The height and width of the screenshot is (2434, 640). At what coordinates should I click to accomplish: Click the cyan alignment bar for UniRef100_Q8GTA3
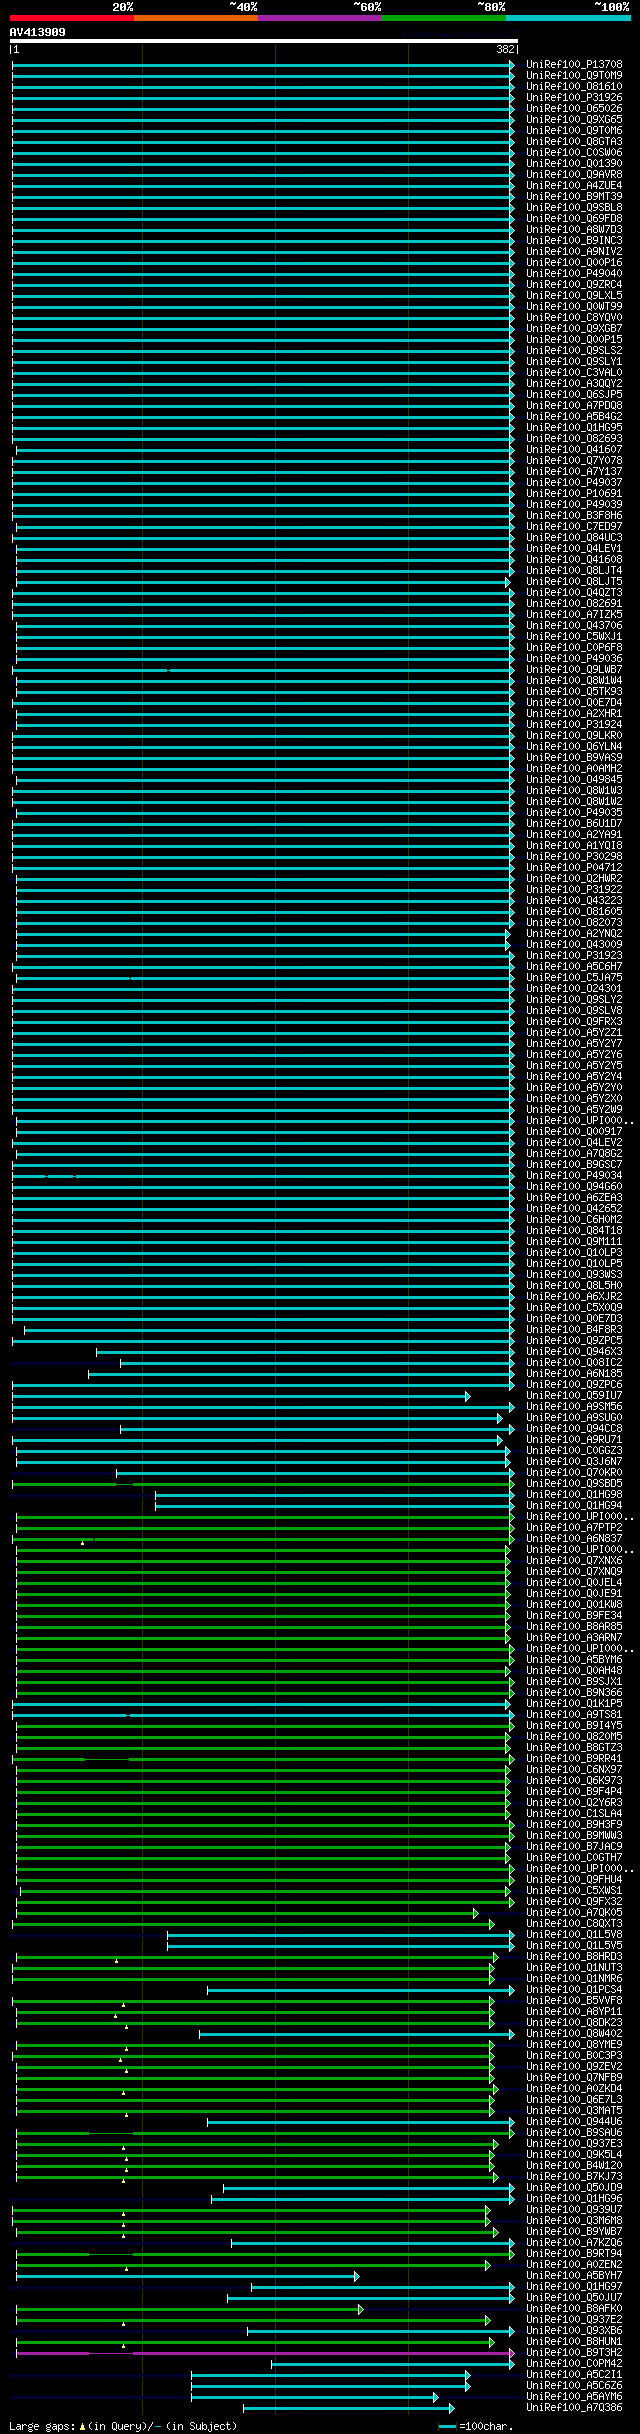click(x=263, y=142)
